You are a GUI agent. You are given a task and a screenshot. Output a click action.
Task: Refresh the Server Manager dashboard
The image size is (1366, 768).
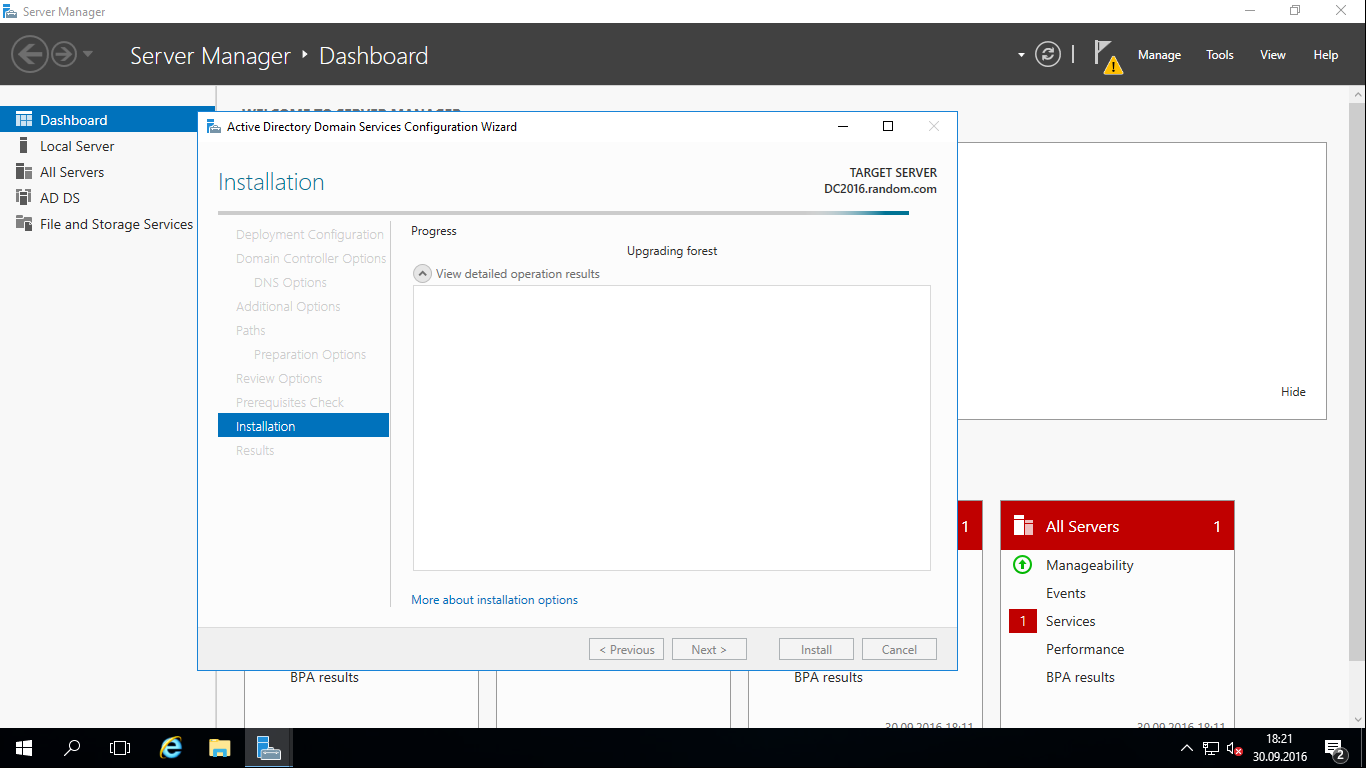[x=1048, y=54]
